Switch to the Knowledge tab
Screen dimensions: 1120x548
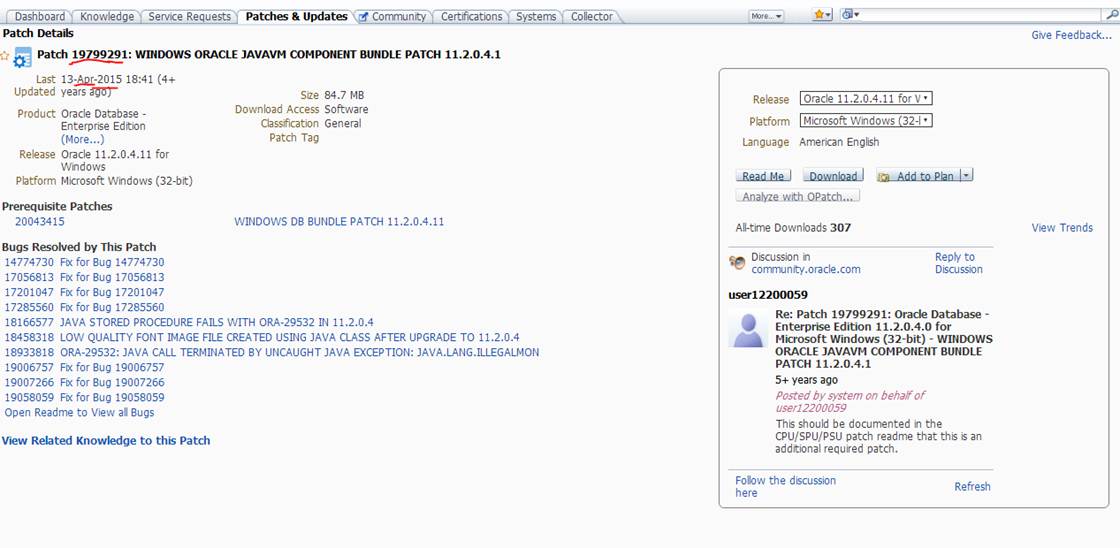tap(107, 16)
